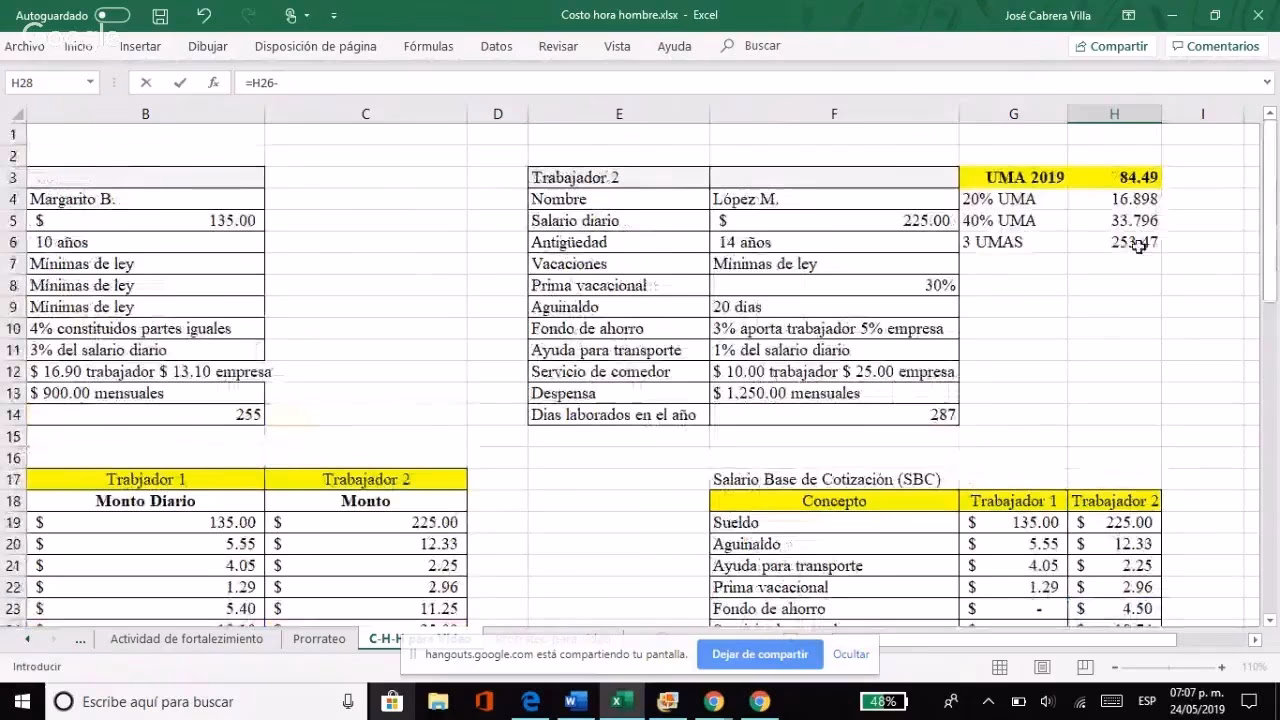
Task: Open Word from the taskbar
Action: [575, 701]
